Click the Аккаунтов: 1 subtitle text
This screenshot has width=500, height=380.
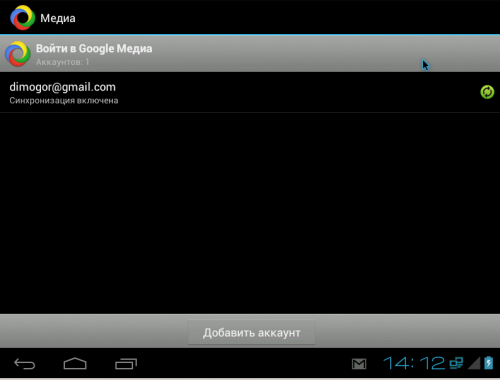point(62,62)
